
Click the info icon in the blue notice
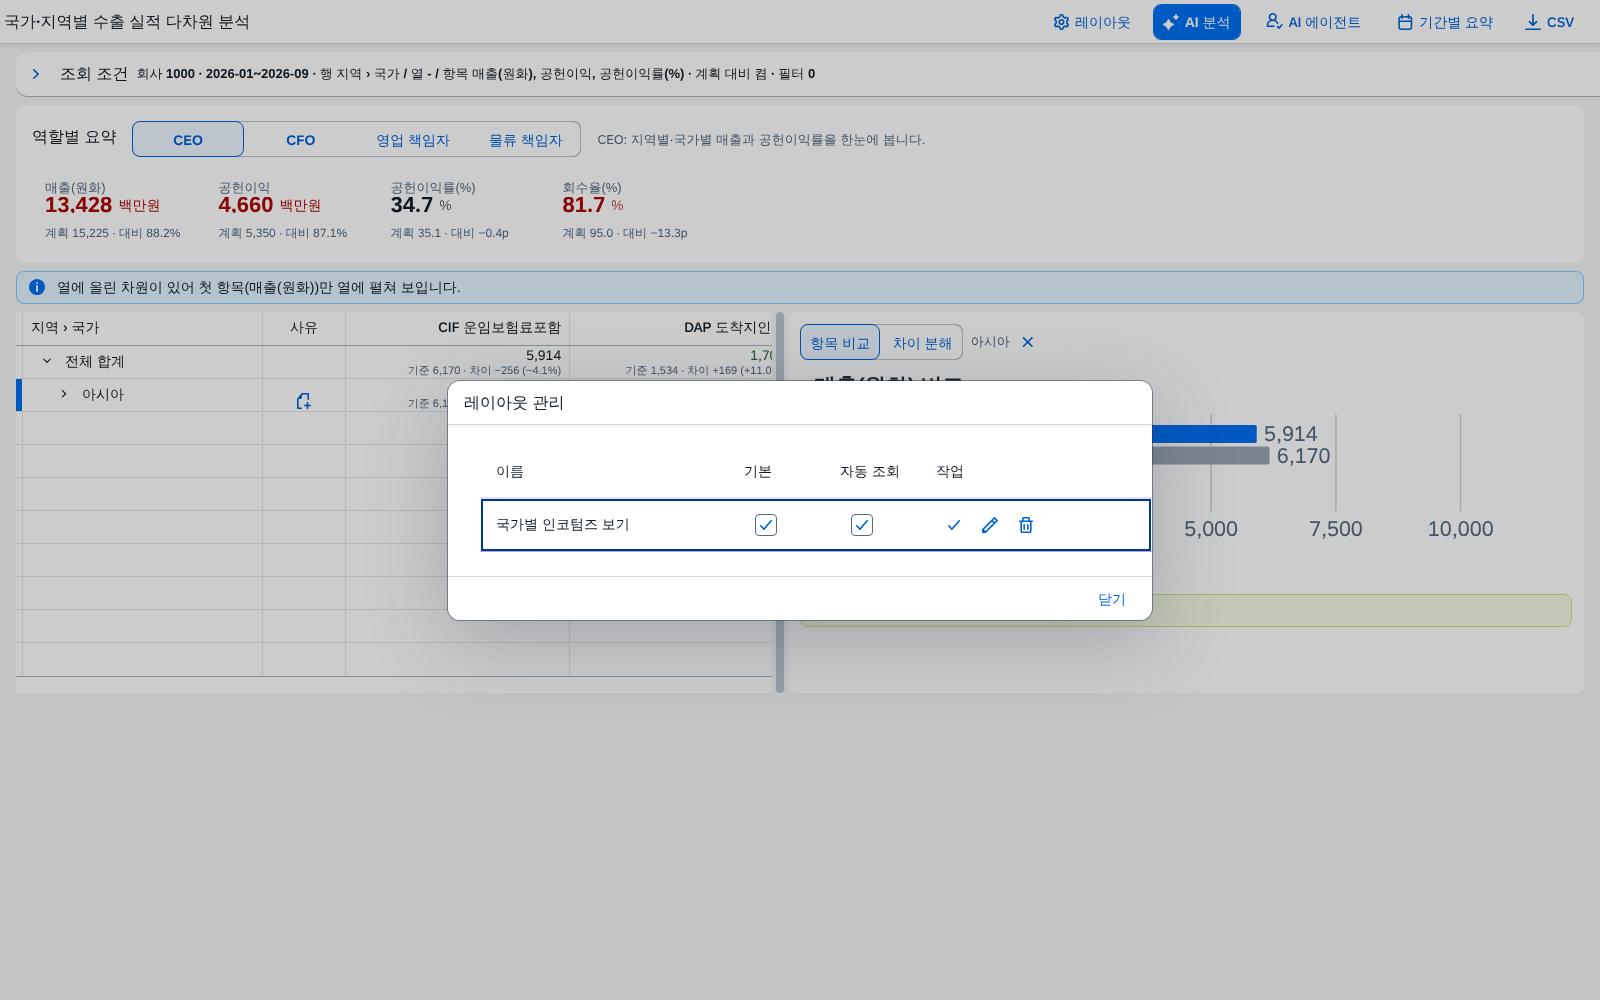(x=37, y=287)
